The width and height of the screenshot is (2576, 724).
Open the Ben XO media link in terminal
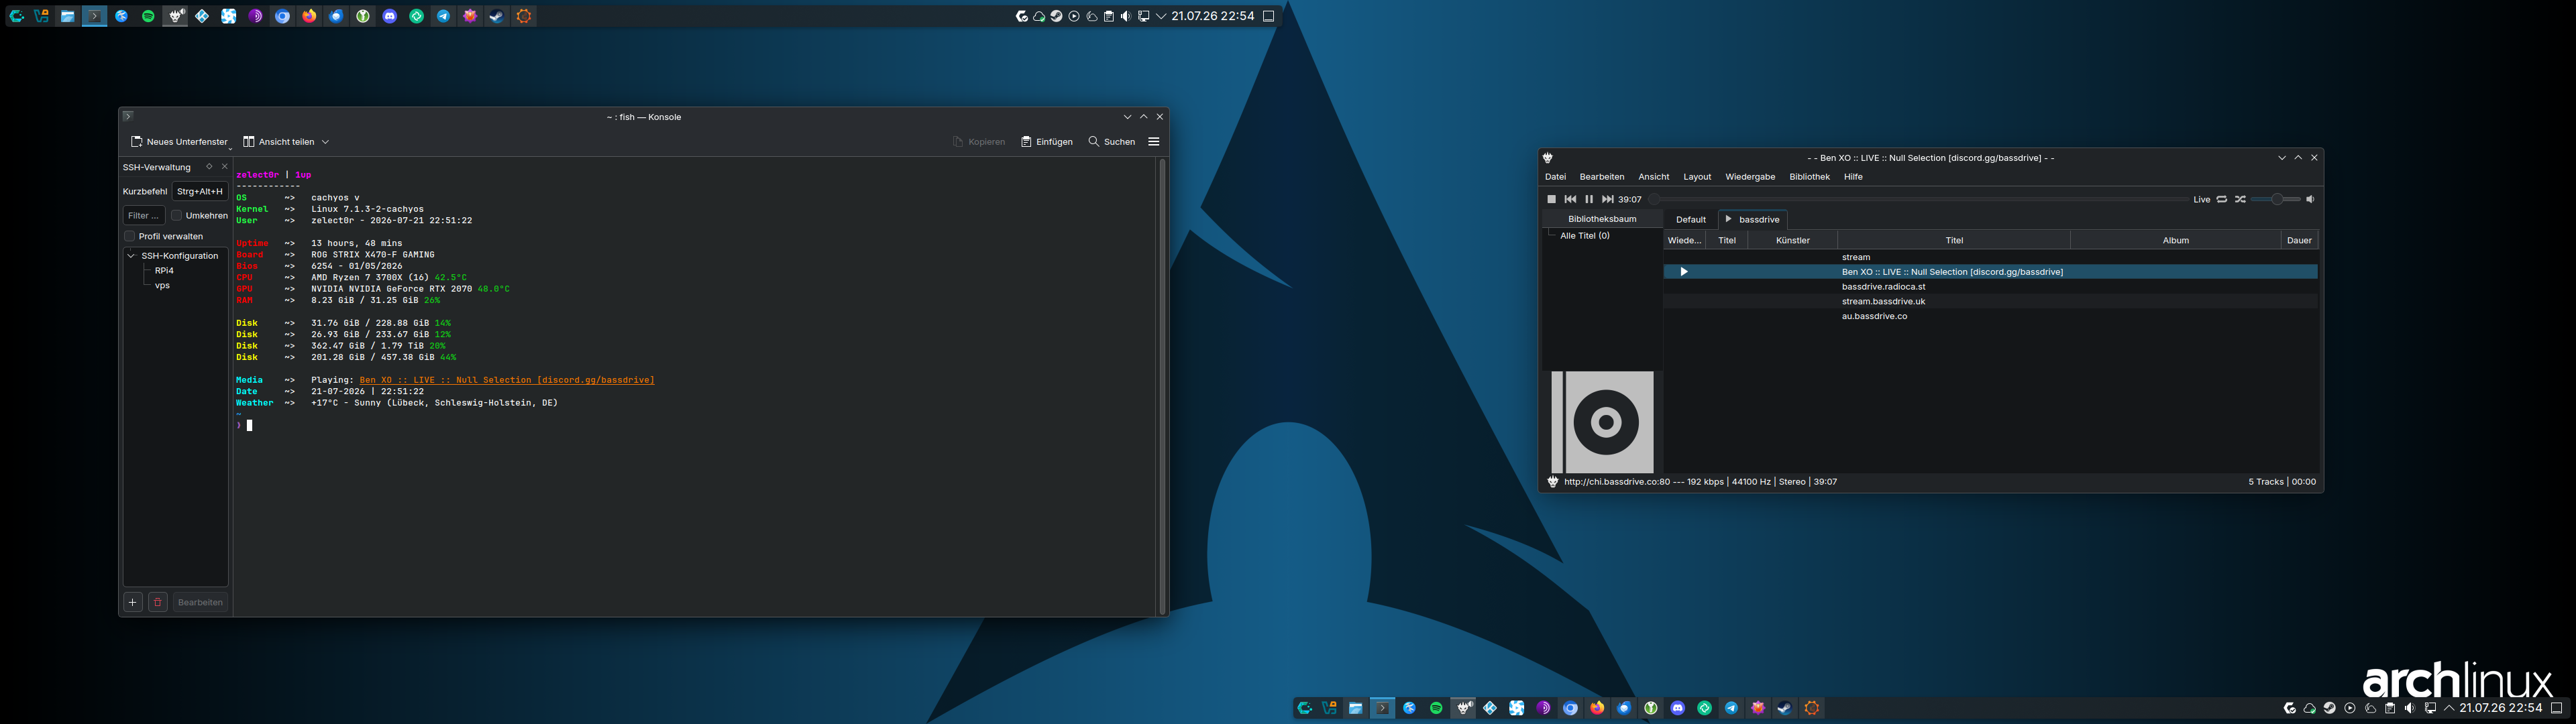tap(507, 380)
